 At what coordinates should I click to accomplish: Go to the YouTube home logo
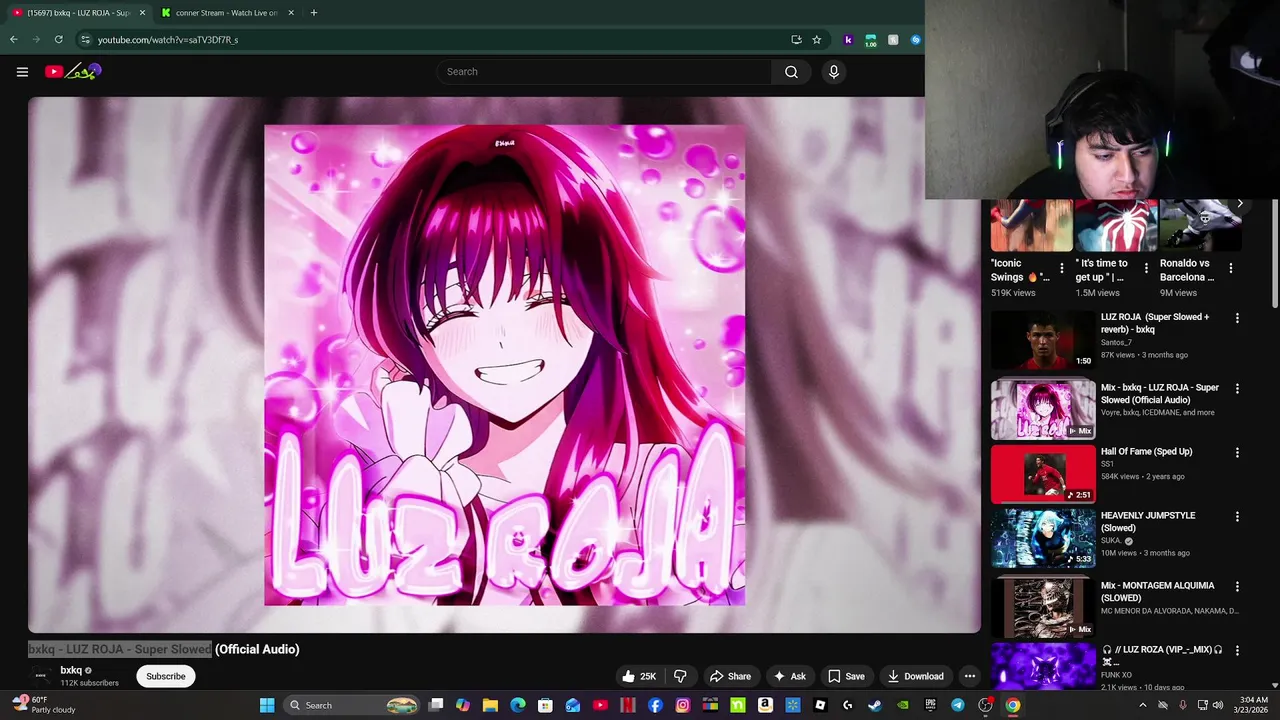tap(73, 71)
